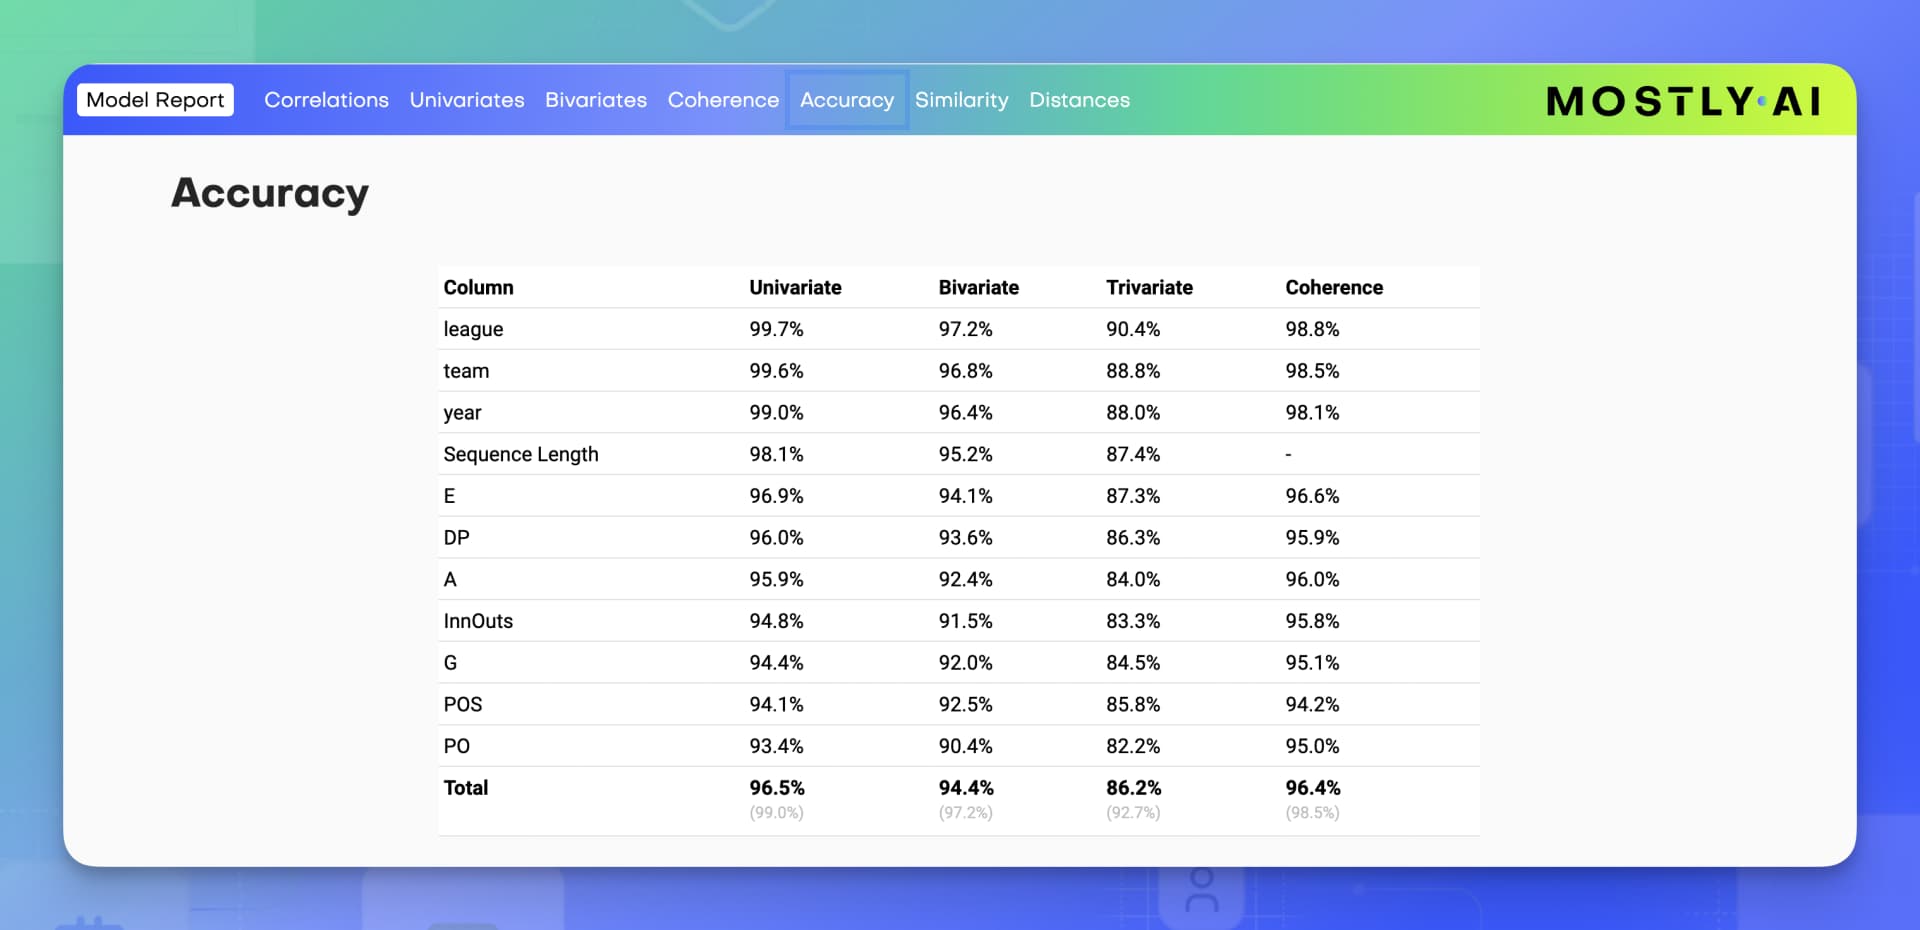Open the Univariates section
Viewport: 1920px width, 930px height.
467,100
